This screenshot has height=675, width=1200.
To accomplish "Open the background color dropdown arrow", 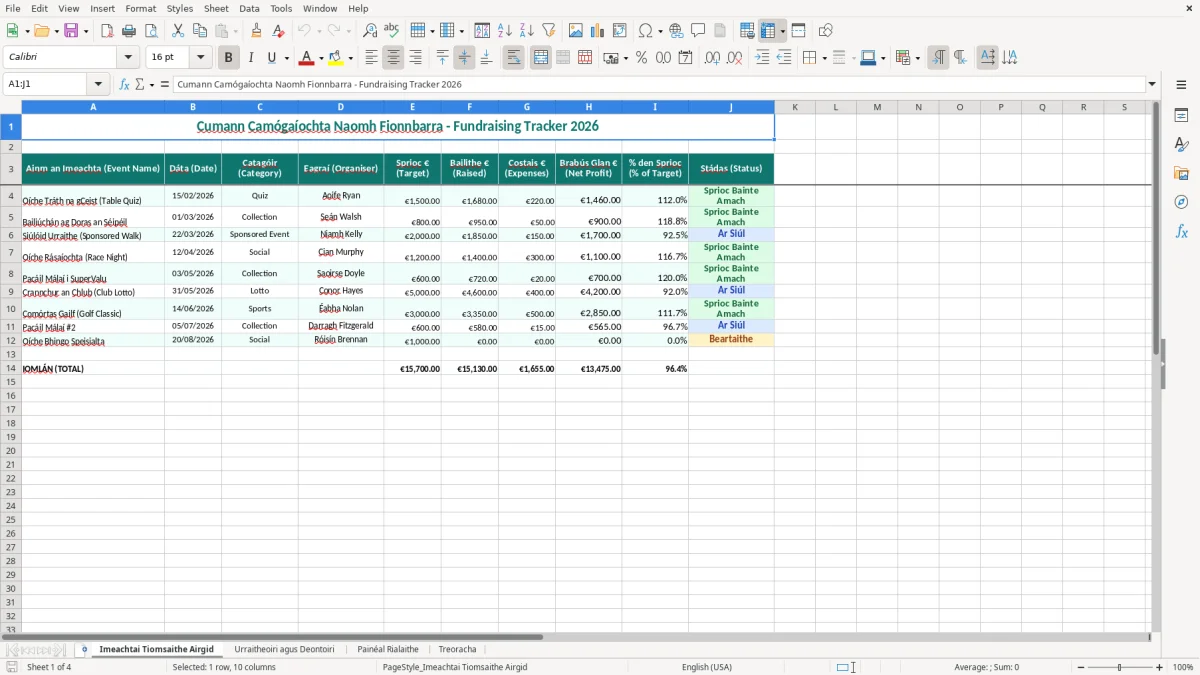I will [x=350, y=58].
